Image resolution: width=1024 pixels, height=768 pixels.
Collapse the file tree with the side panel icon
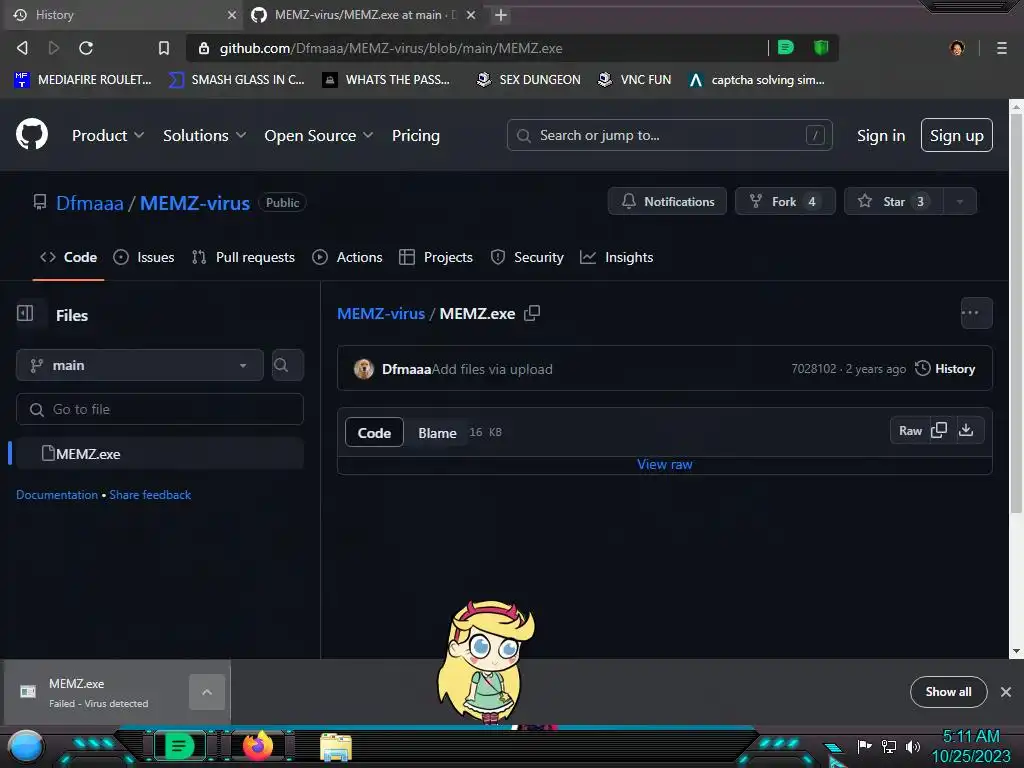point(25,313)
